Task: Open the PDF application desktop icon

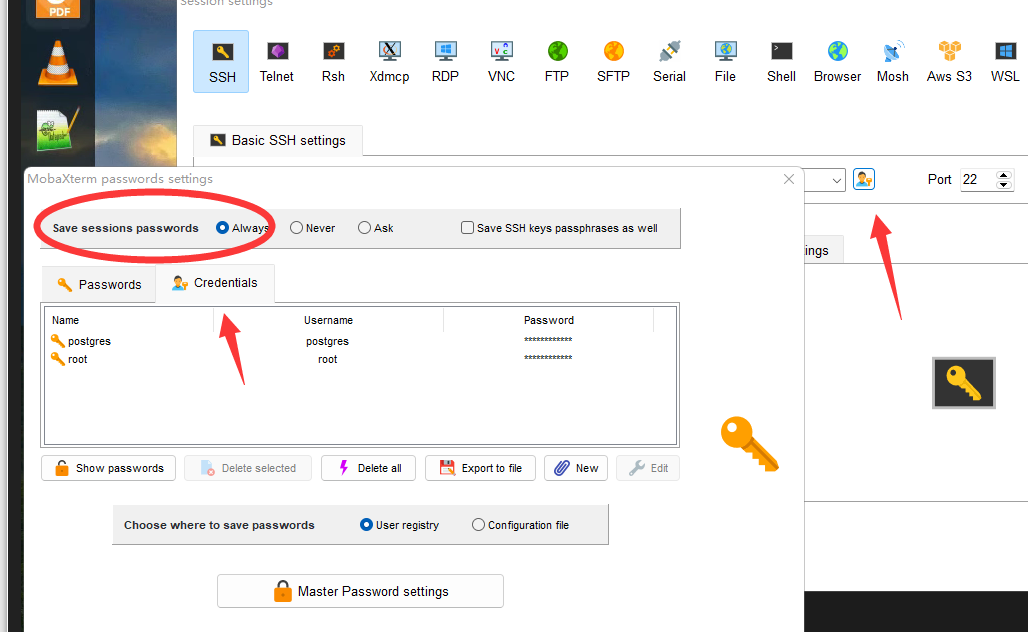Action: [58, 9]
